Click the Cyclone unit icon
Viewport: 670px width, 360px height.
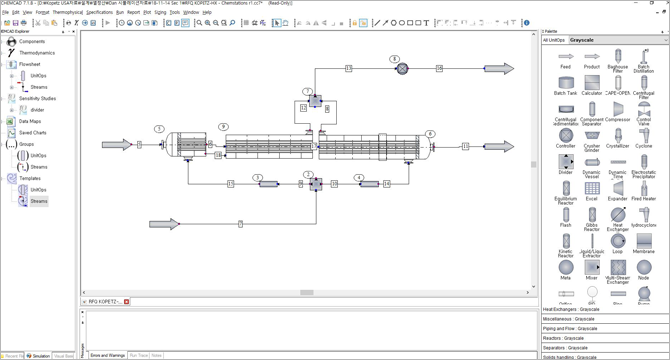[x=644, y=135]
